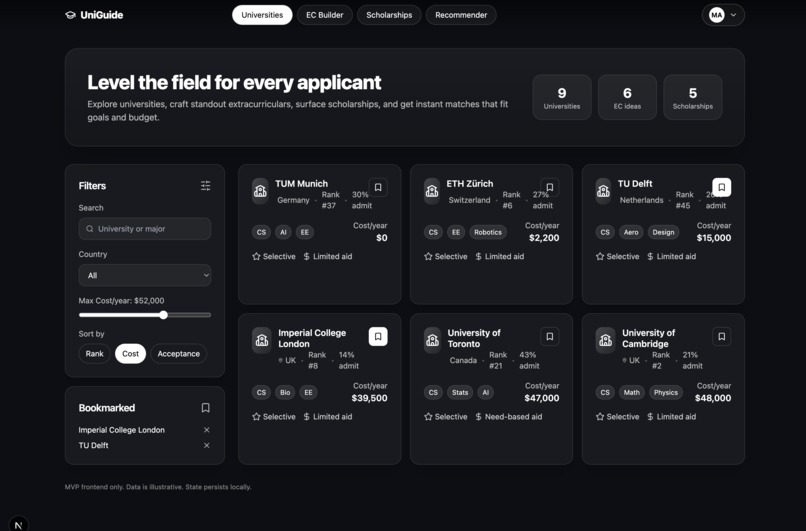
Task: Bookmark TUM Munich
Action: click(x=378, y=187)
